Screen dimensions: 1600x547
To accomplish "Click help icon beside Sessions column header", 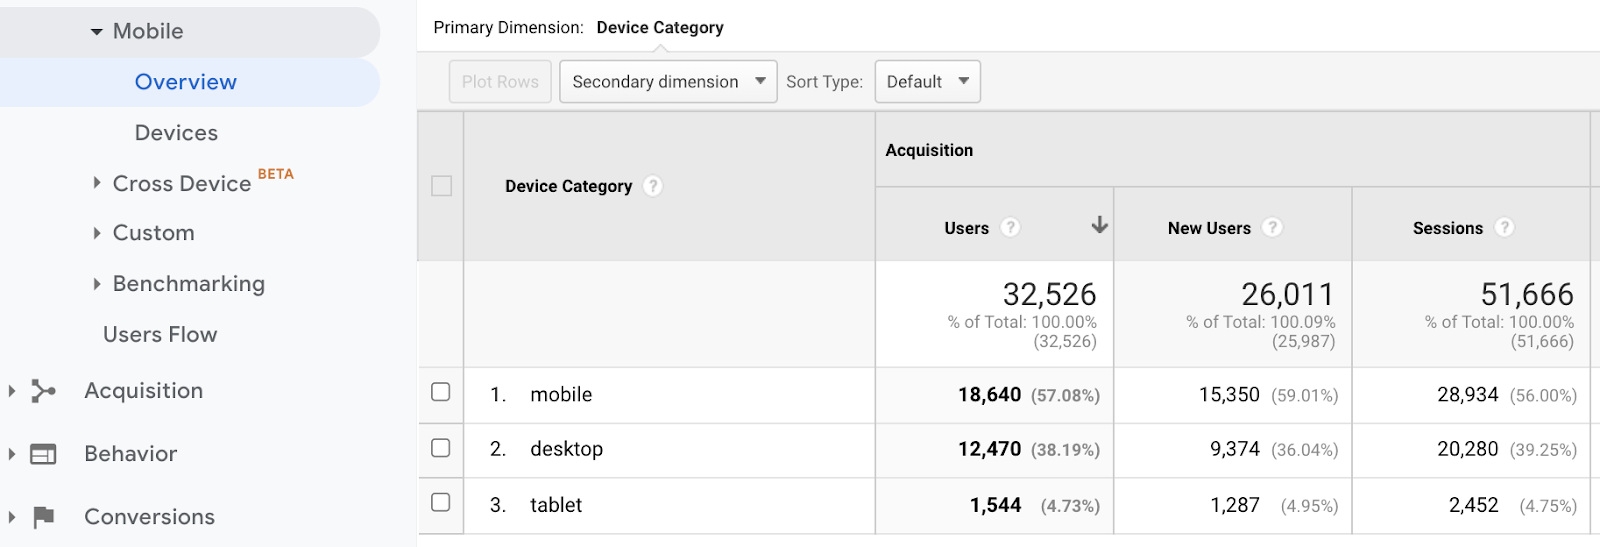I will (x=1504, y=228).
